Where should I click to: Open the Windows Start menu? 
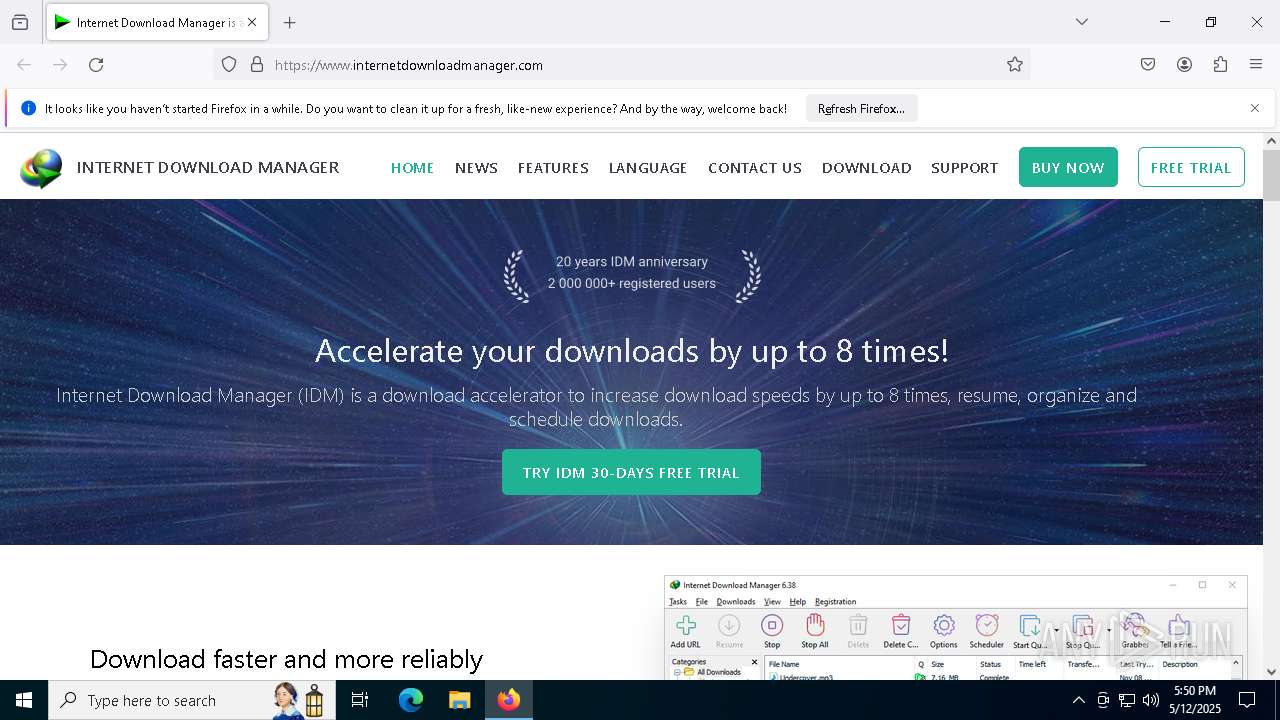pyautogui.click(x=24, y=700)
